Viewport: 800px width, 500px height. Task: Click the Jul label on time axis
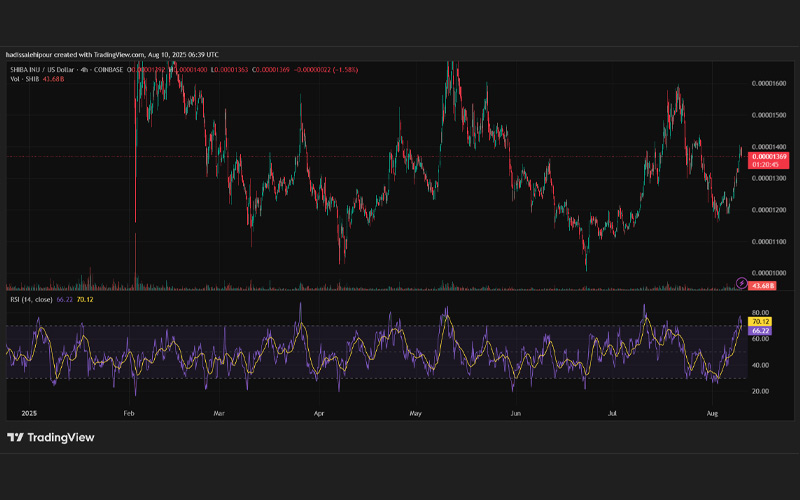tap(612, 413)
